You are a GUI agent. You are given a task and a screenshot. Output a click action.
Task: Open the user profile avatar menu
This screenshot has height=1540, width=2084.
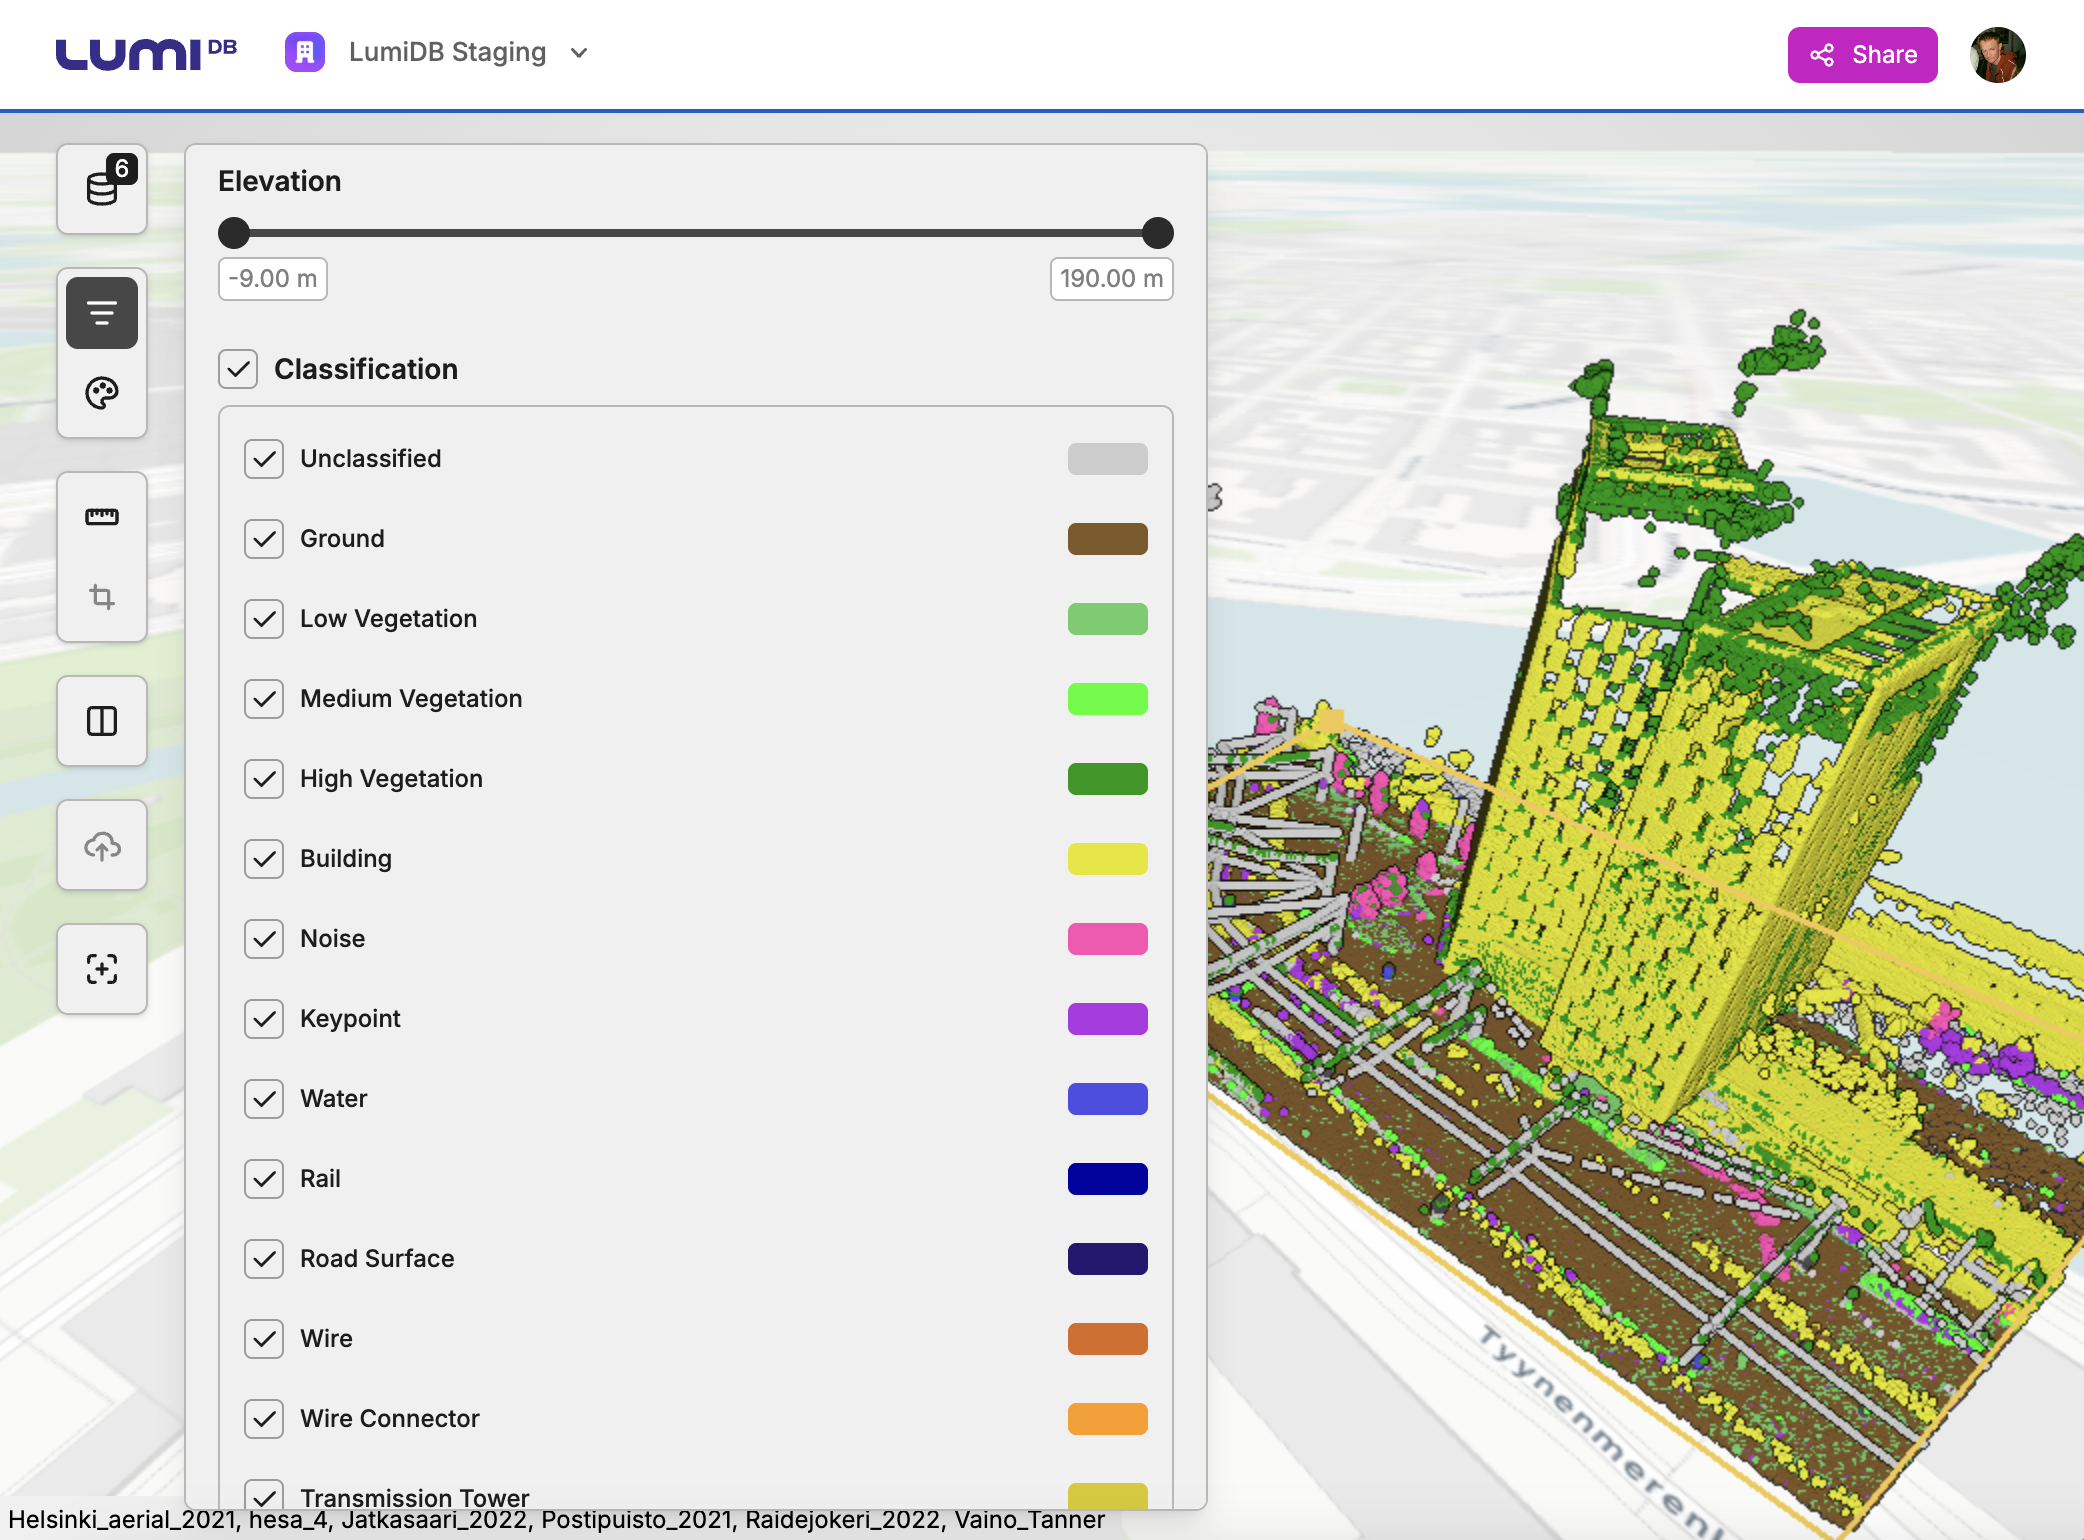pos(1997,55)
